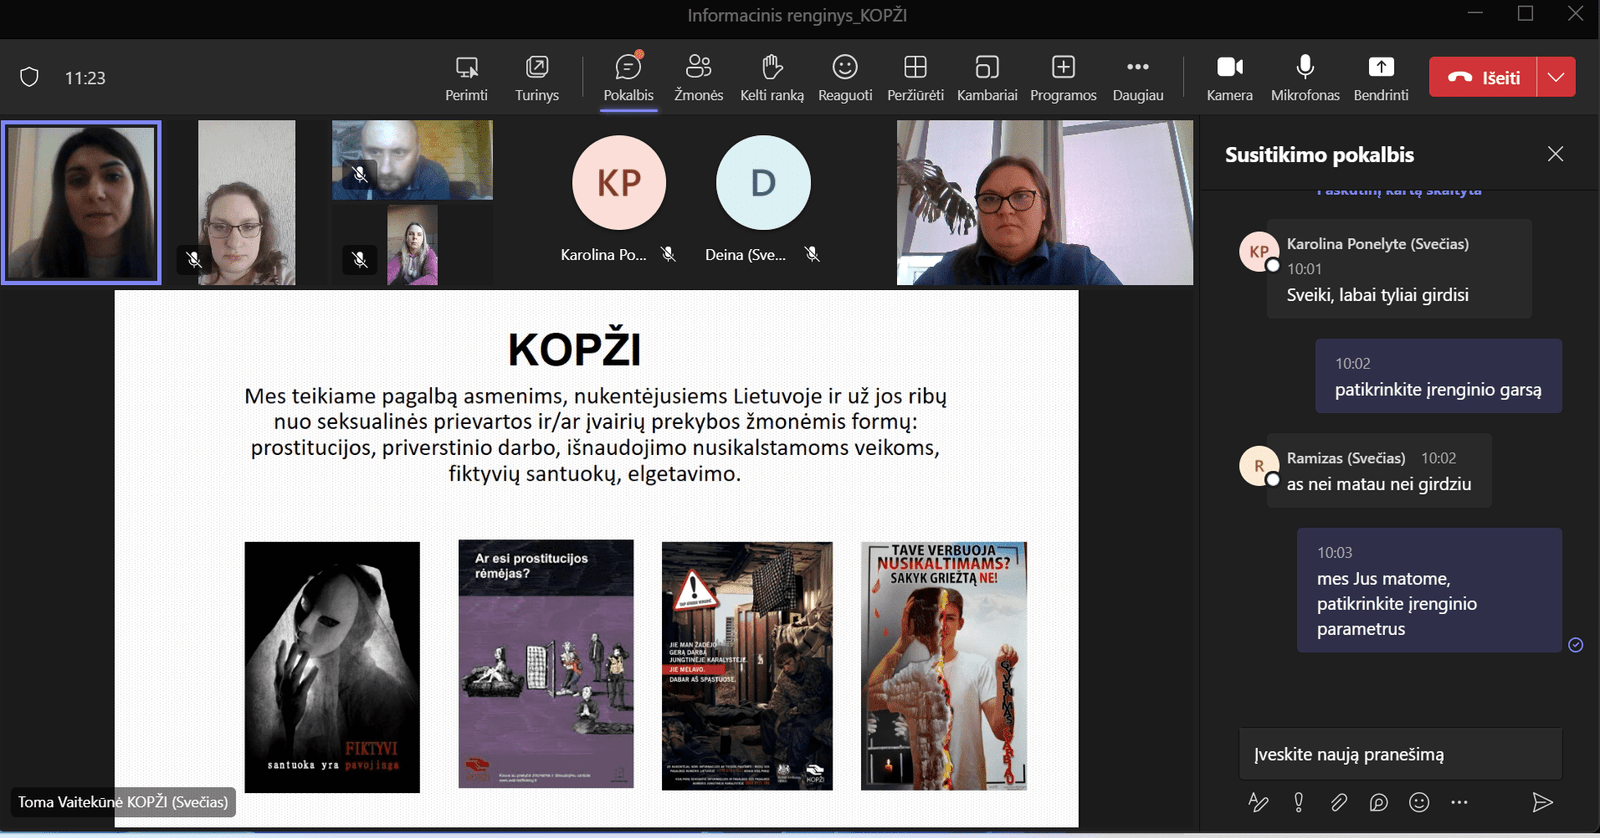Toggle the Kamera camera
The width and height of the screenshot is (1600, 838).
pos(1229,78)
